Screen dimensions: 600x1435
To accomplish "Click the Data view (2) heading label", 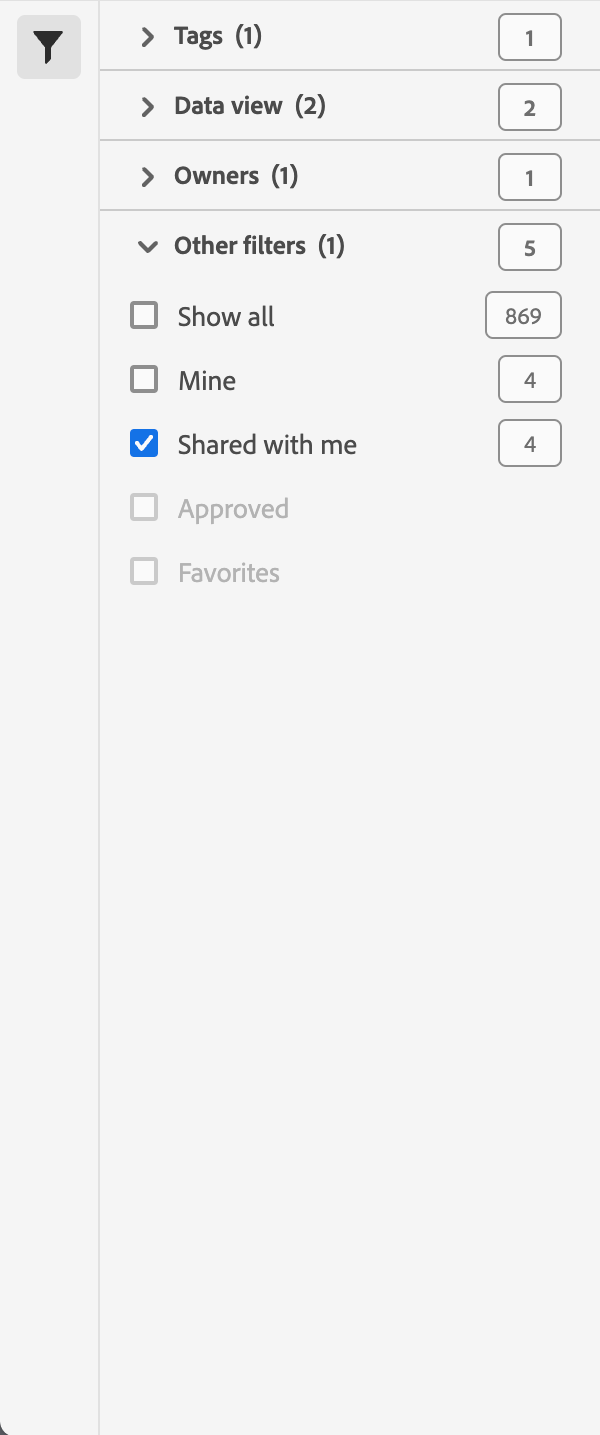I will [250, 106].
